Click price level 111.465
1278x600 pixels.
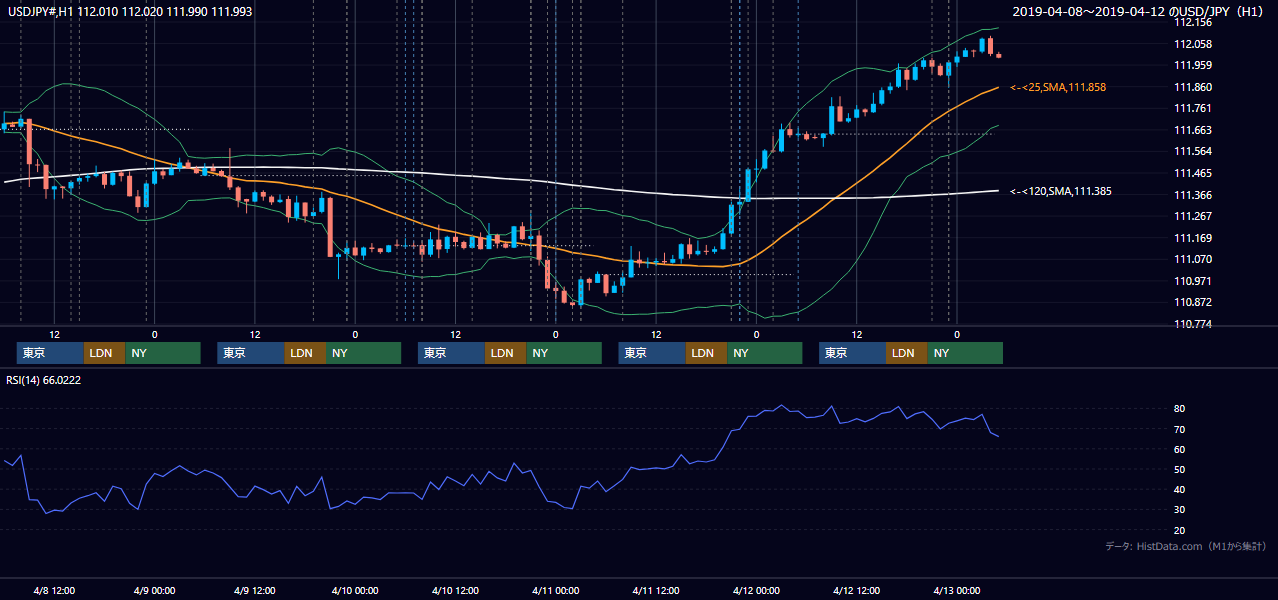pos(1193,173)
